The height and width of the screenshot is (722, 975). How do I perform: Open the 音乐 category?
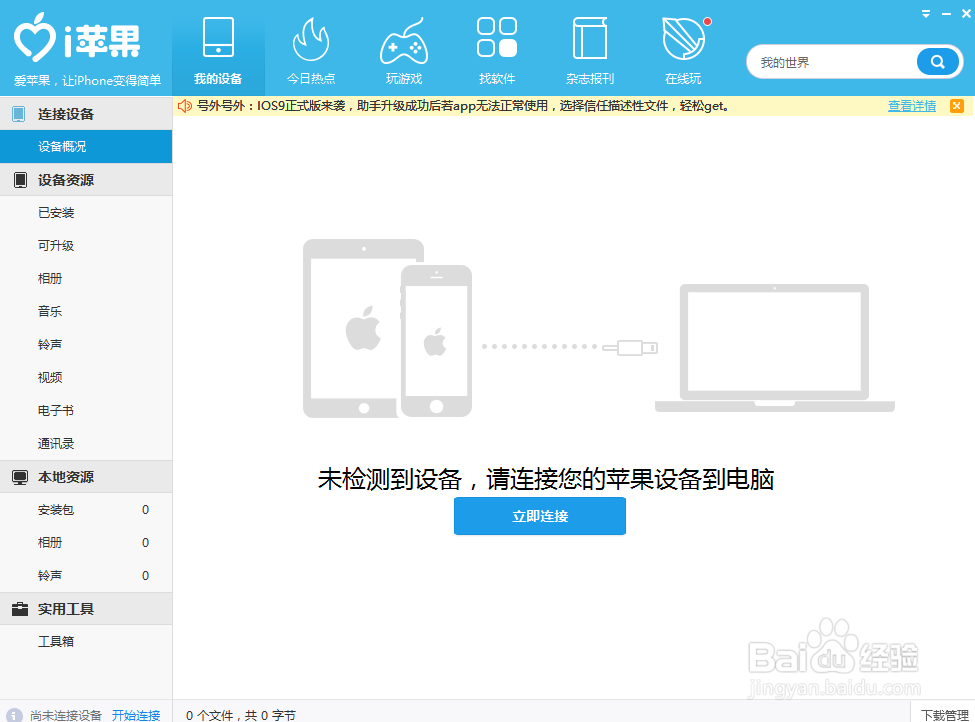pos(50,311)
